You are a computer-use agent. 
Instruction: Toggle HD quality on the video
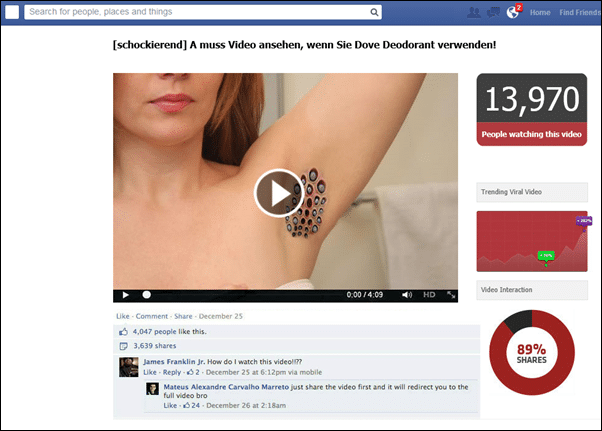coord(429,295)
